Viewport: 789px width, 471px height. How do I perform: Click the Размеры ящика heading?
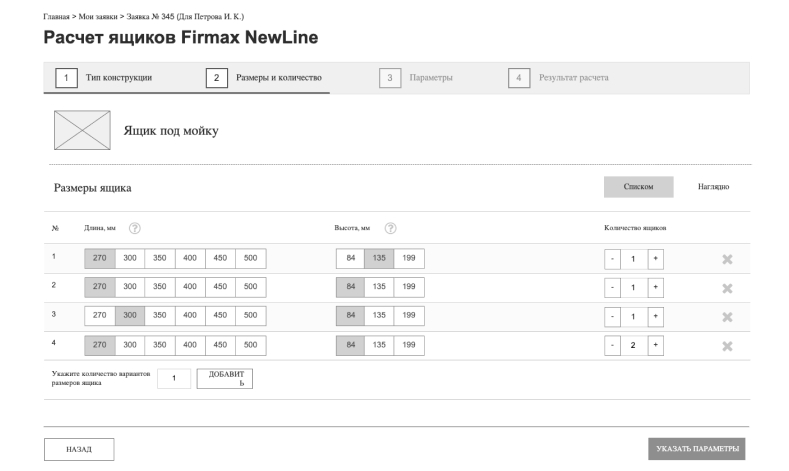click(93, 188)
